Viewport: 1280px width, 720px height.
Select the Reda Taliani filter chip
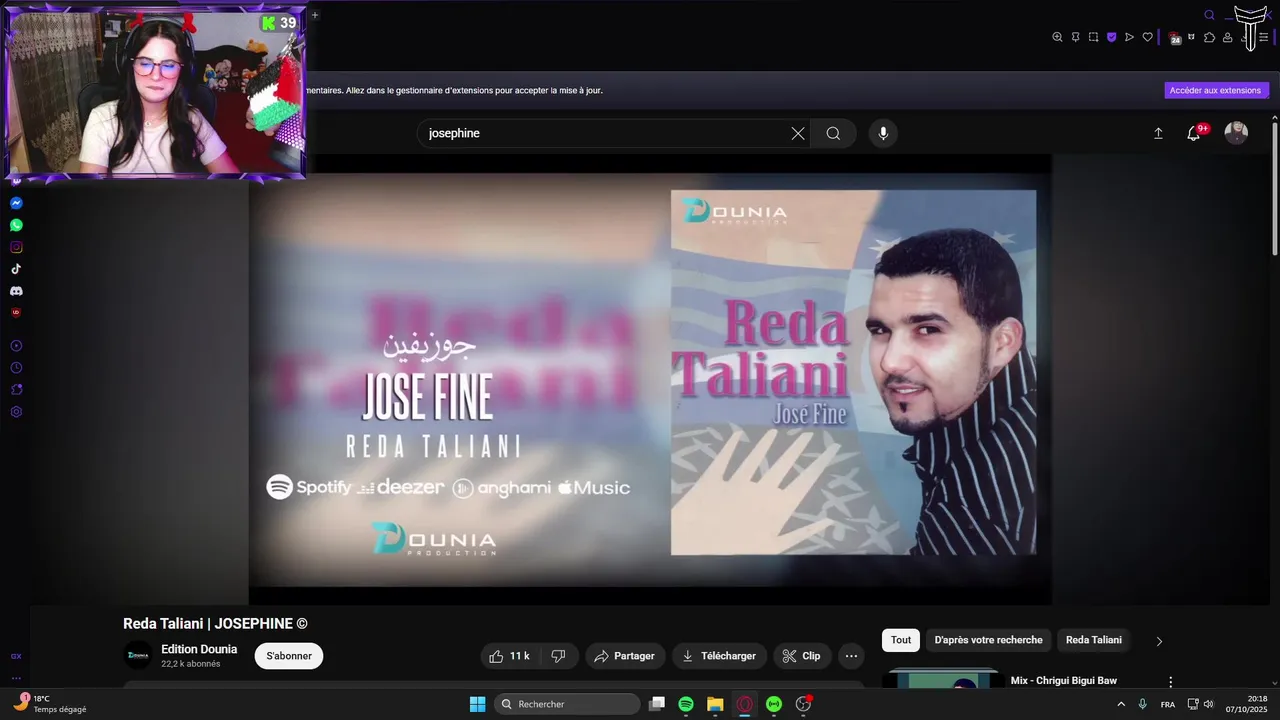pos(1094,640)
